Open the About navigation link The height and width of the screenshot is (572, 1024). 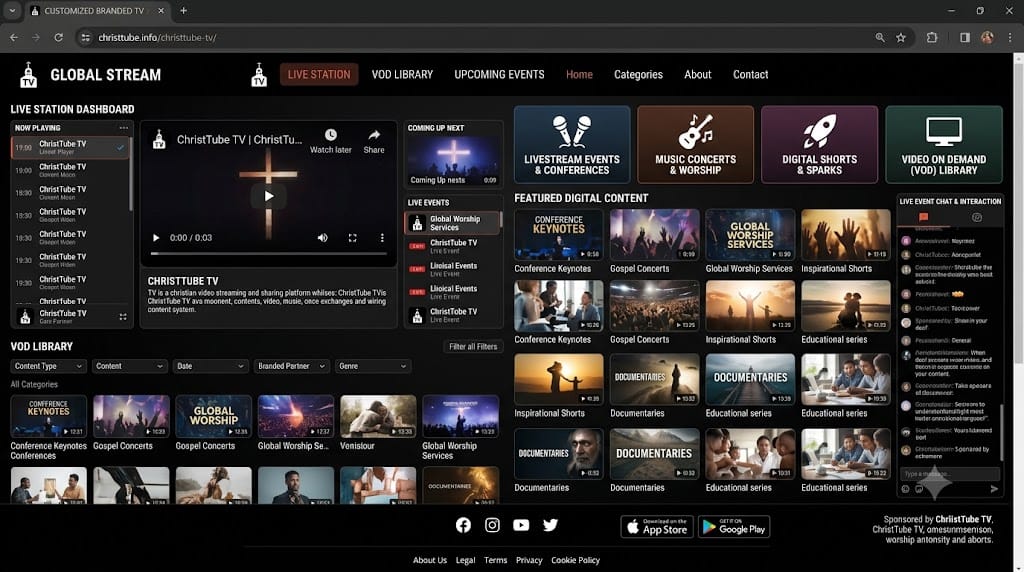697,74
